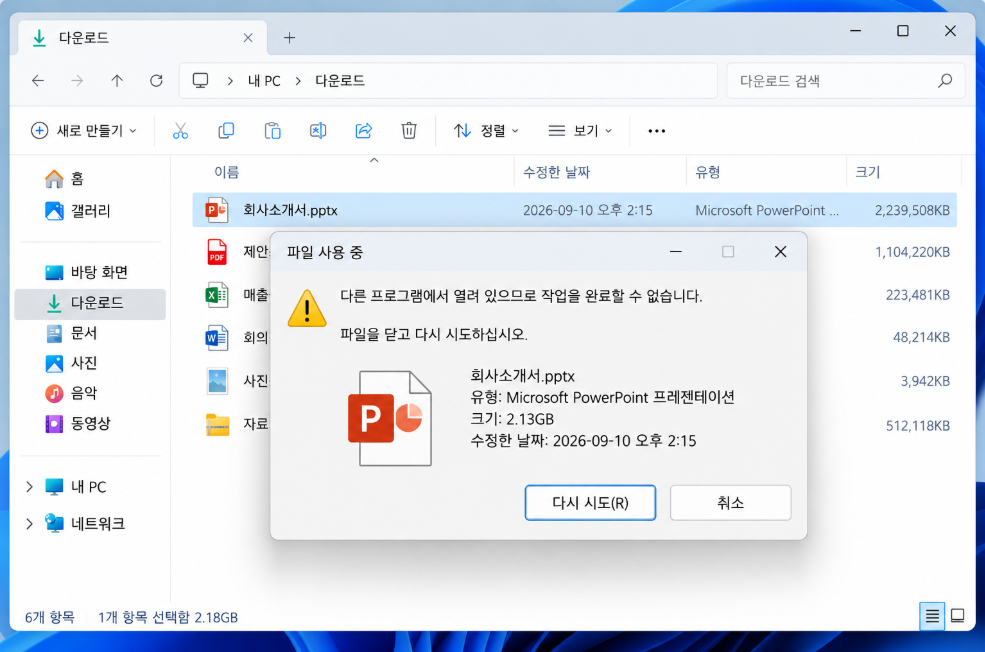Screen dimensions: 985x652
Task: Click the Cut scissors icon in toolbar
Action: pyautogui.click(x=180, y=131)
